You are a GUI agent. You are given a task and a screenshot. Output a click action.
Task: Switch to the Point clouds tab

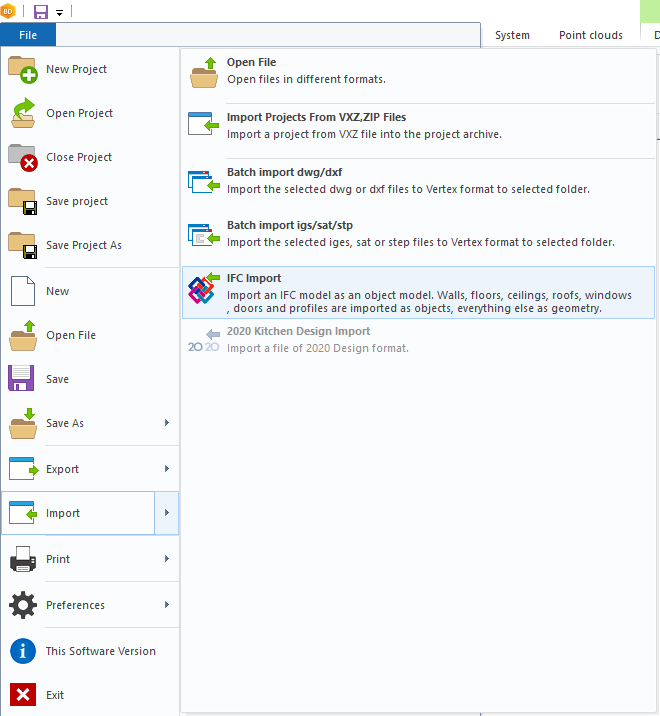coord(591,35)
